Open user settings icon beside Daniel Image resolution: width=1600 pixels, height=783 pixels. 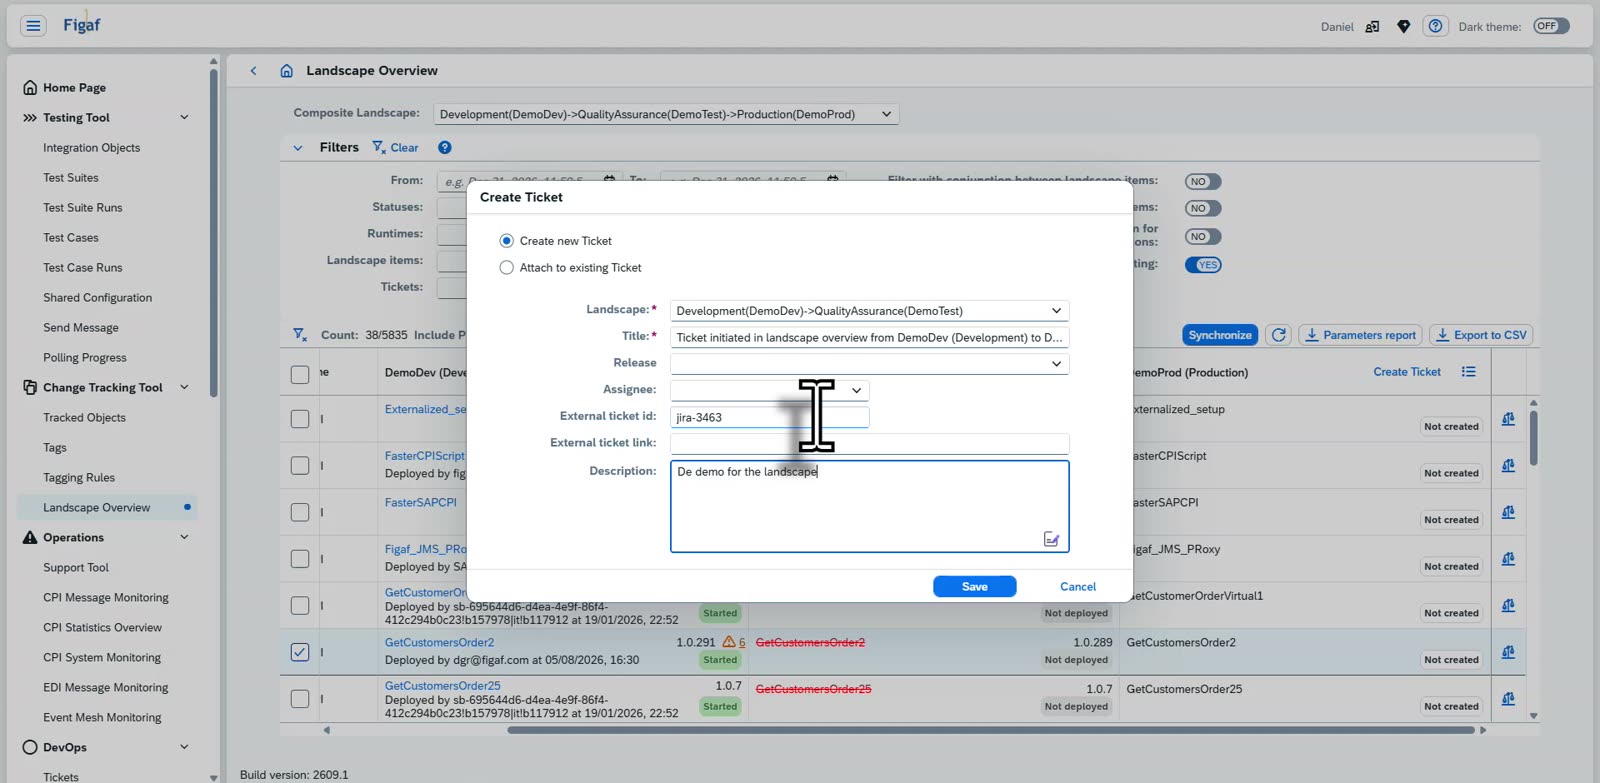tap(1372, 27)
